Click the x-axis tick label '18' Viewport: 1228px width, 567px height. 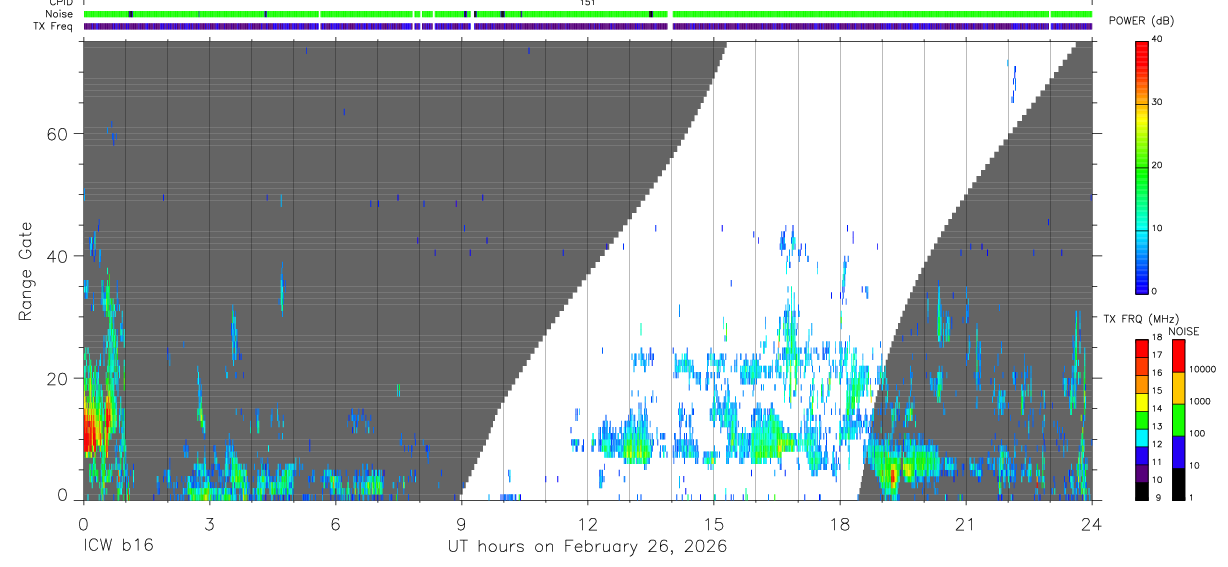point(840,524)
